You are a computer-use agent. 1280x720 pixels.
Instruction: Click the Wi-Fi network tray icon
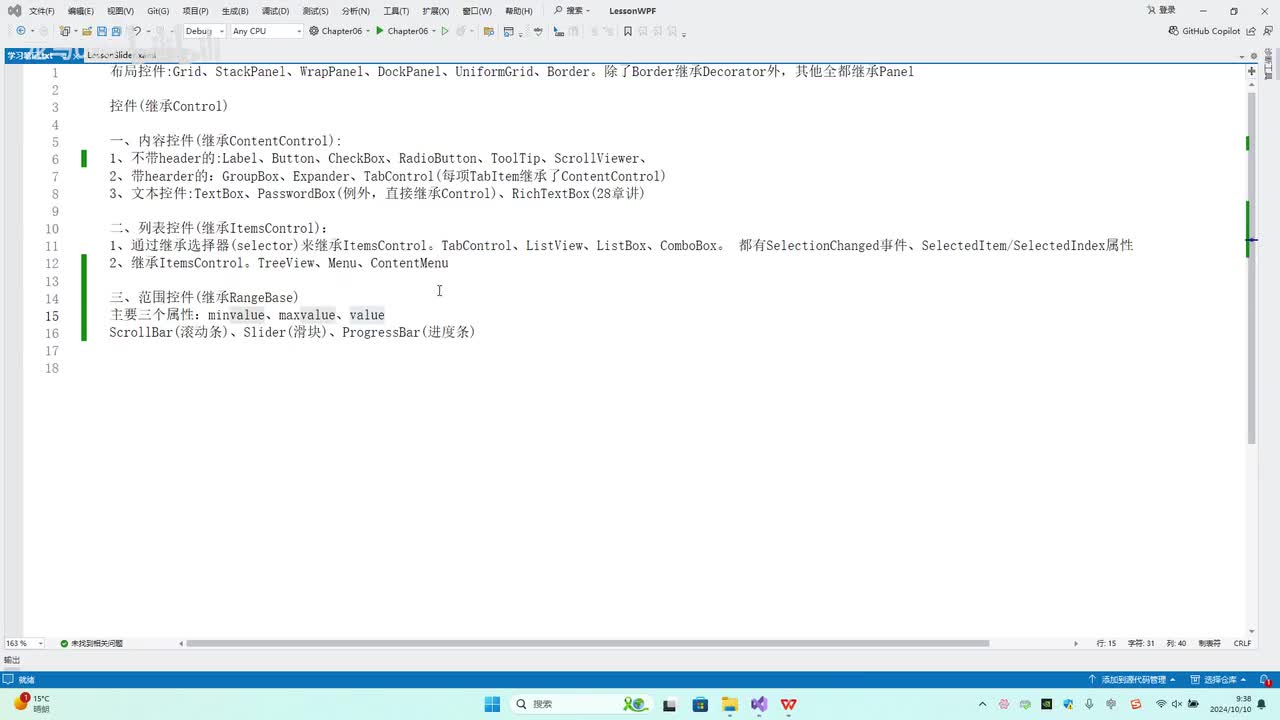[x=1161, y=704]
